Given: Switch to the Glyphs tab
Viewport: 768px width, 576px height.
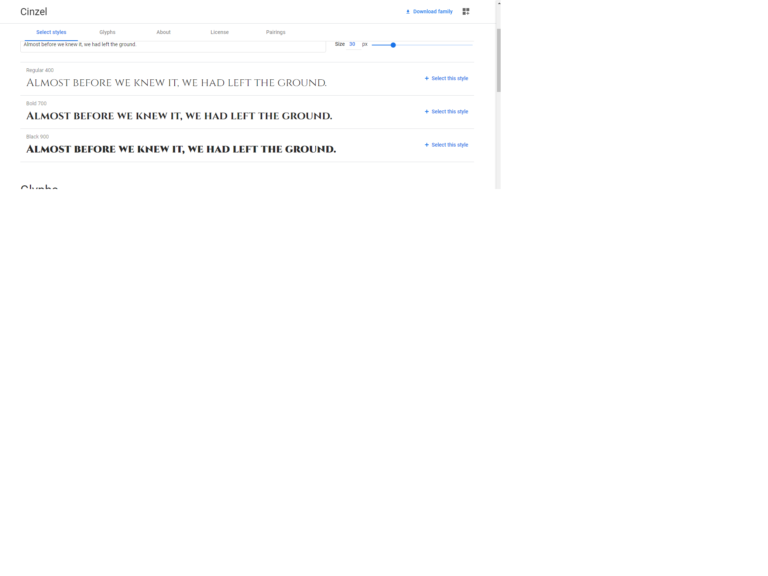Looking at the screenshot, I should click(x=107, y=32).
